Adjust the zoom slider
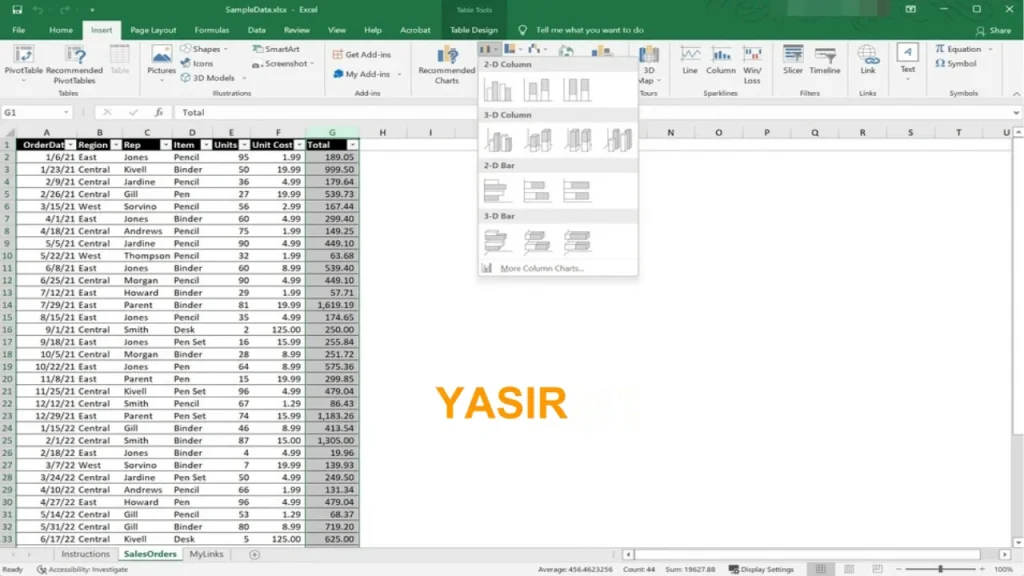1024x576 pixels. click(x=940, y=569)
